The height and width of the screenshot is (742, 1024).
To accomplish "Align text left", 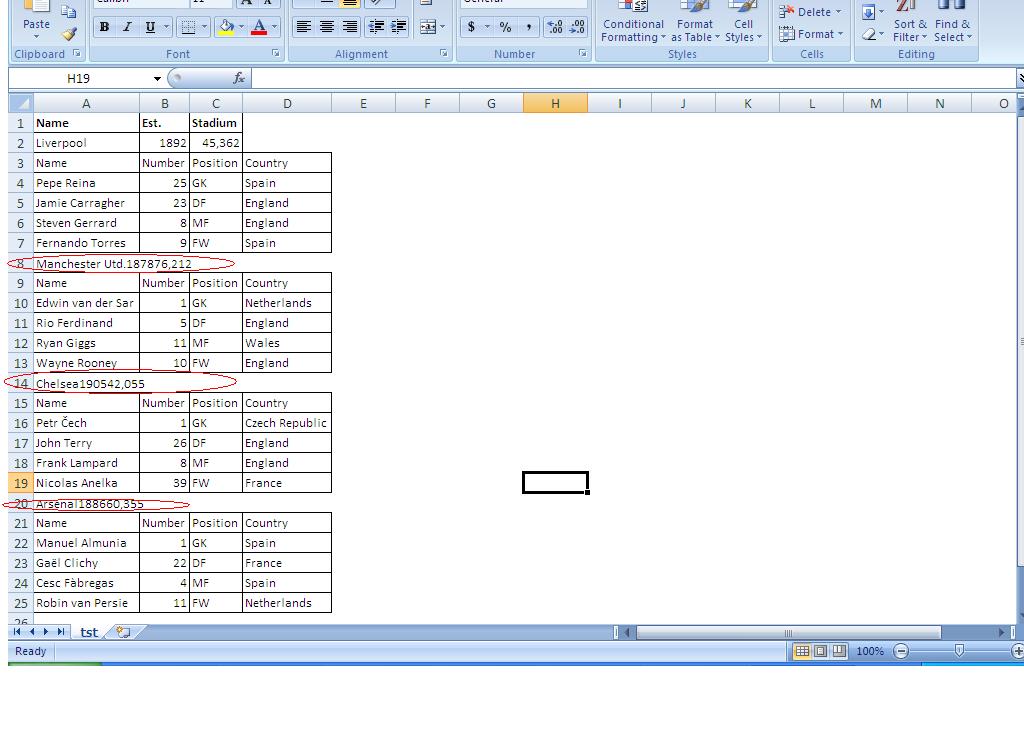I will pos(303,27).
